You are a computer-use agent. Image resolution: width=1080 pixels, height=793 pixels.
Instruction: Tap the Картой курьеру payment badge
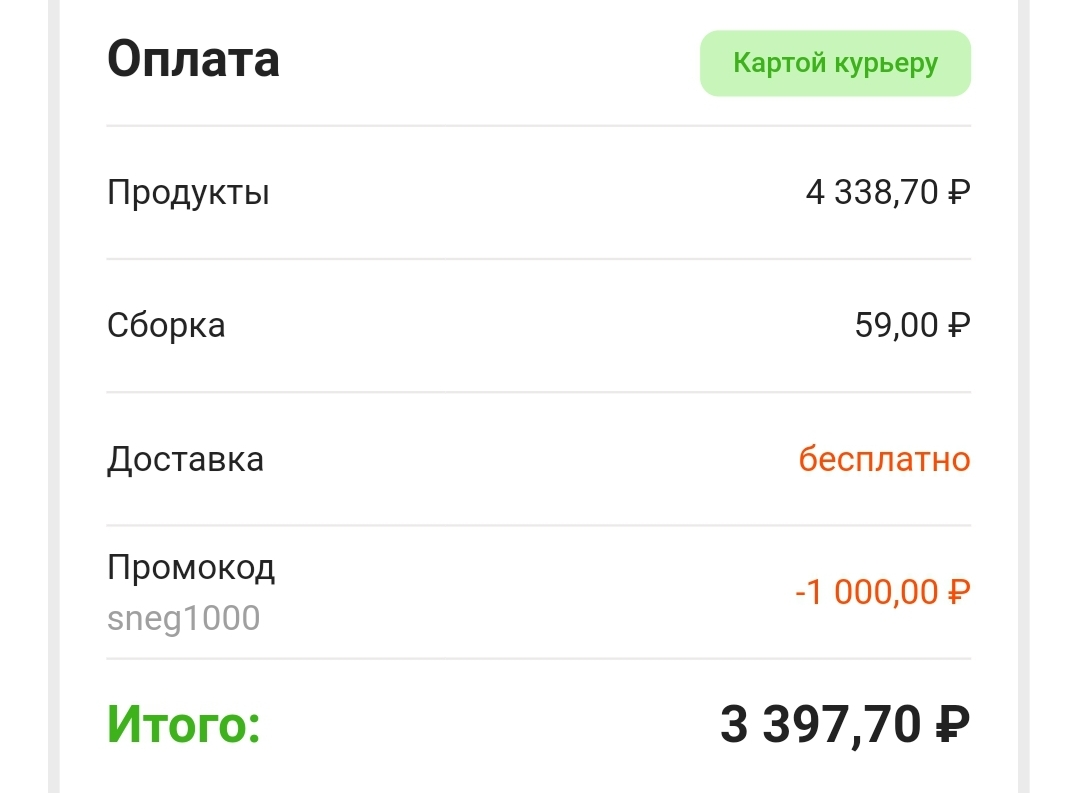[835, 63]
